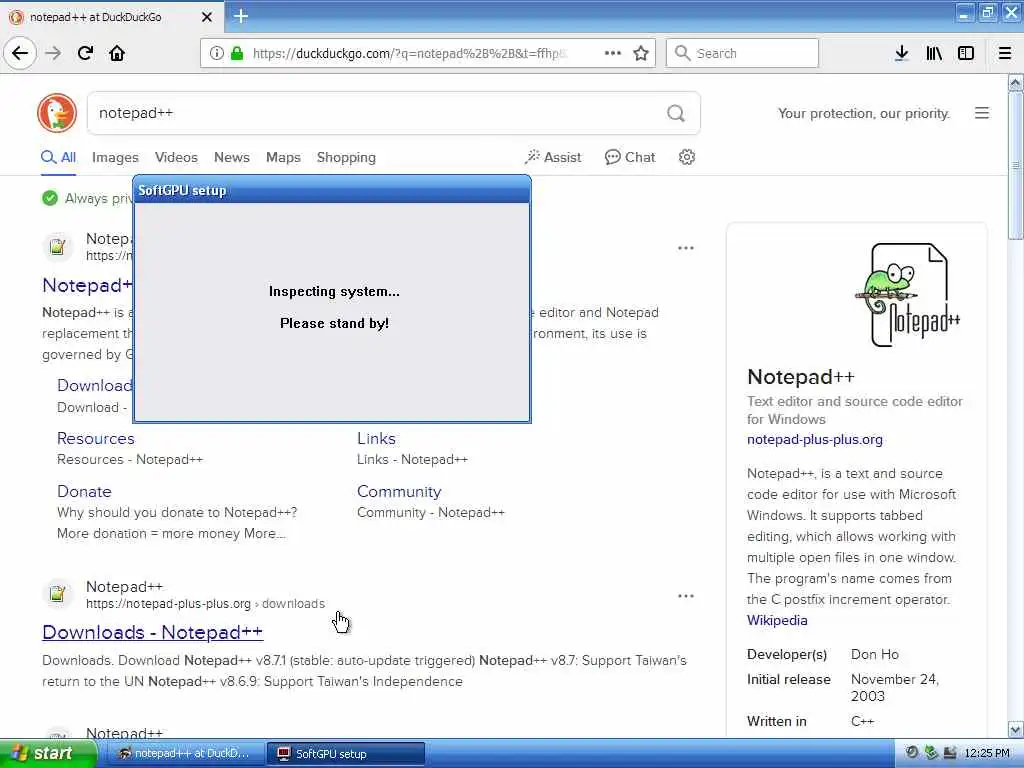Open the Firefox hamburger menu
Screen dimensions: 1024x768
[1005, 53]
